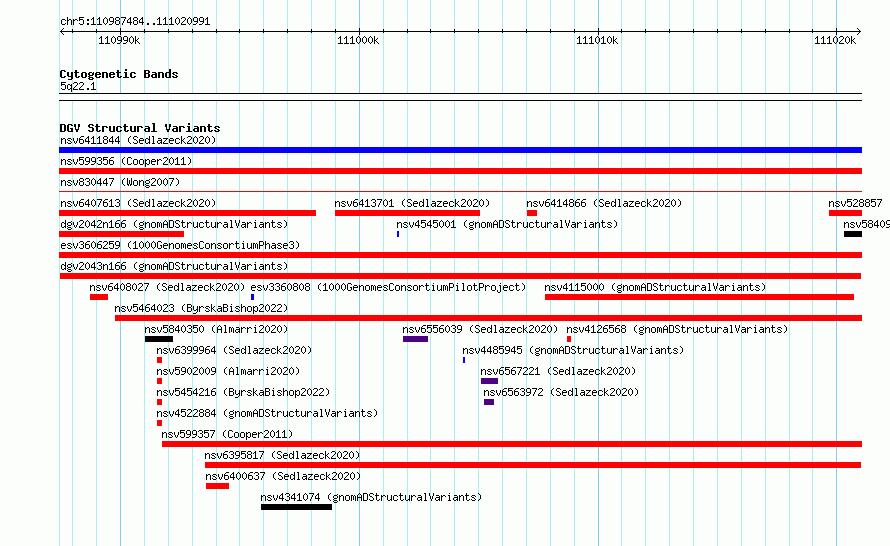Click dgv2043n166 (gnomADStructuralVariants) label
This screenshot has height=546, width=890.
click(174, 266)
